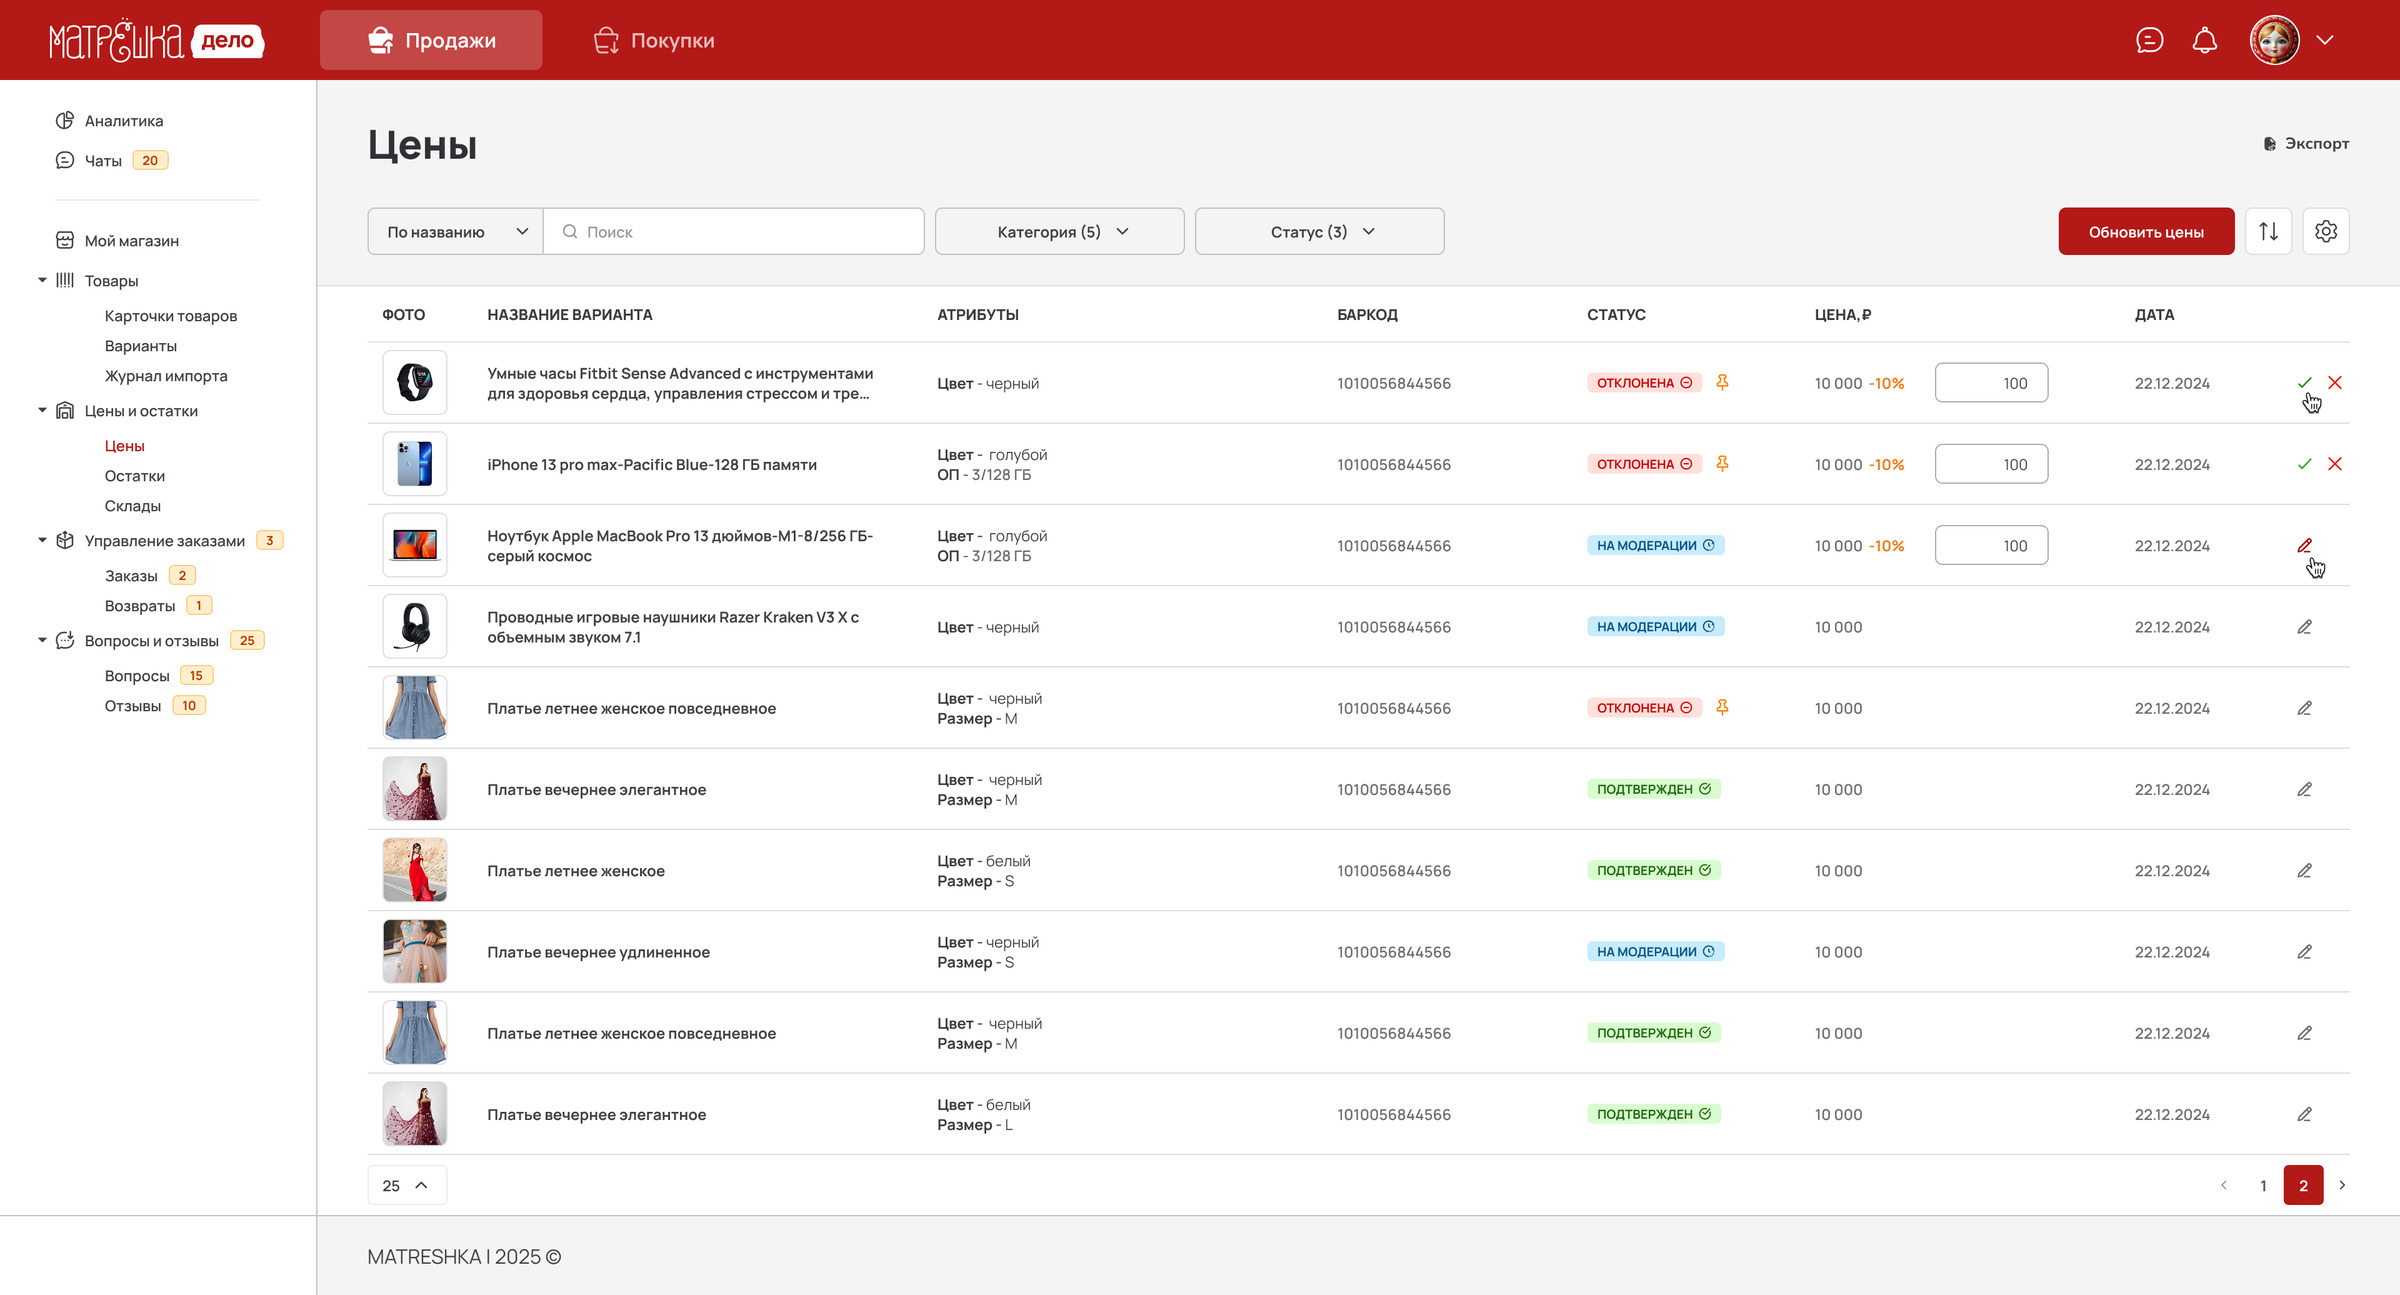Click the Чаты sidebar icon

point(65,160)
